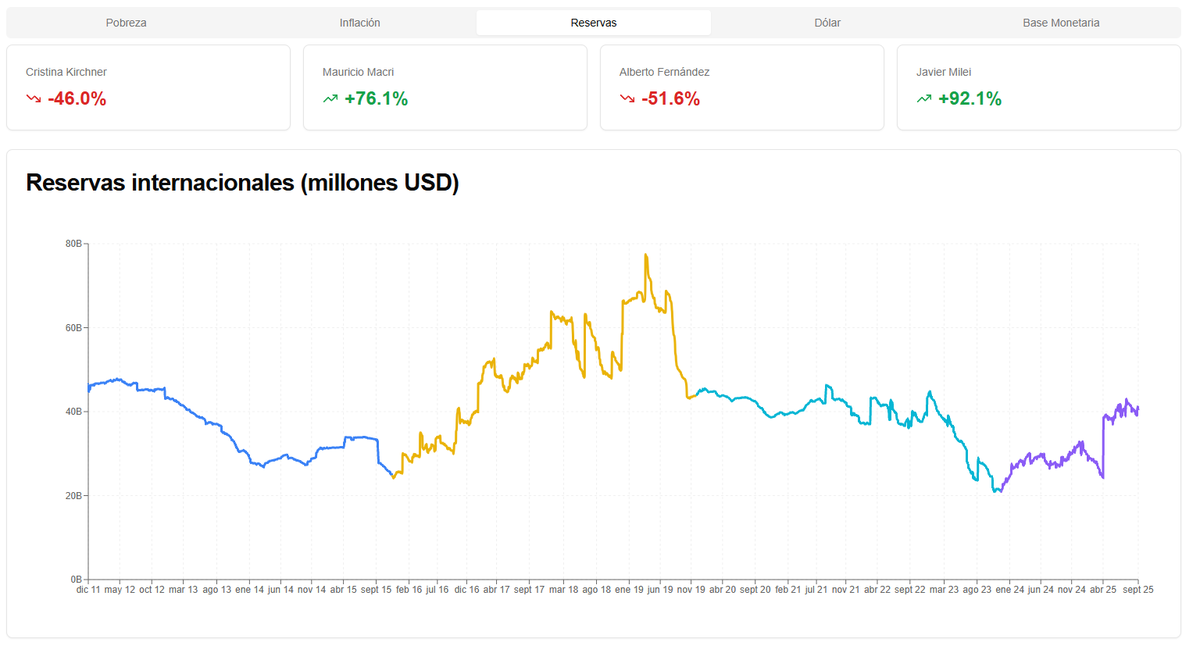Click the sept 25 x-axis label

tap(1138, 590)
